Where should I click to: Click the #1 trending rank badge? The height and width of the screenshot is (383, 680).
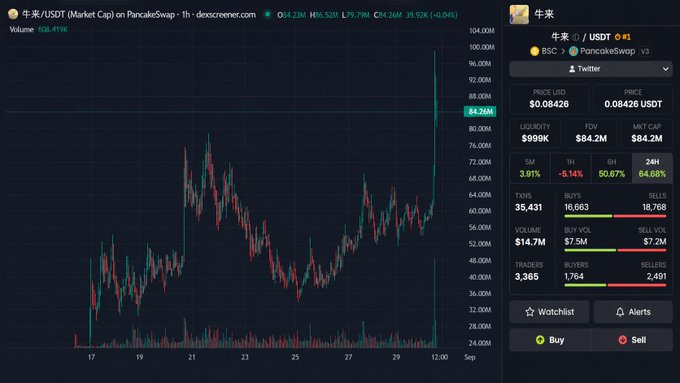pos(623,37)
